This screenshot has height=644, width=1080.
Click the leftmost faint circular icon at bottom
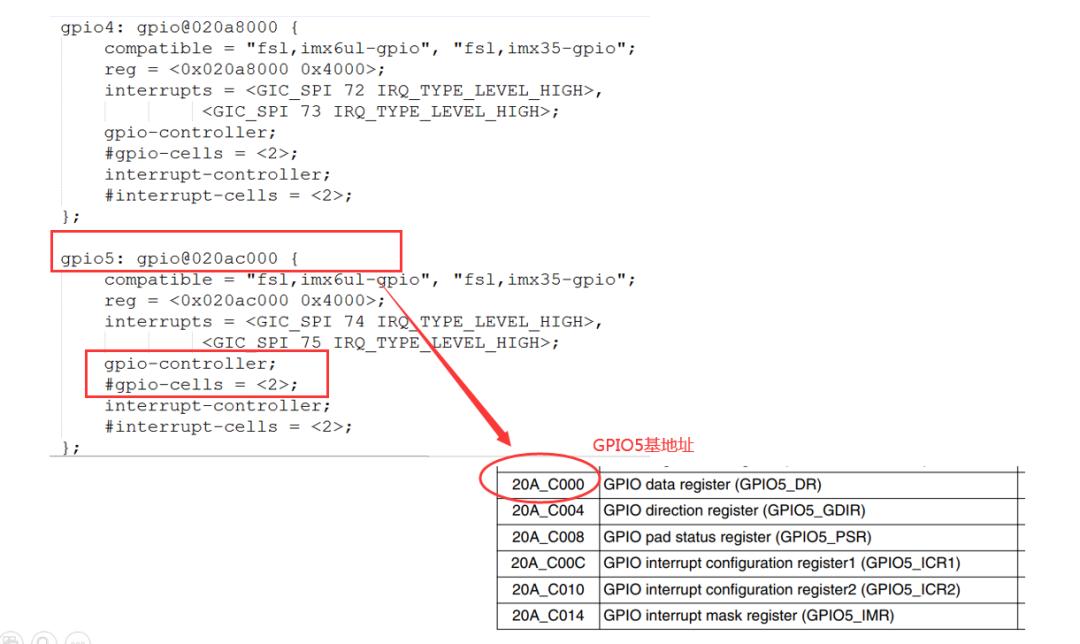tap(10, 639)
